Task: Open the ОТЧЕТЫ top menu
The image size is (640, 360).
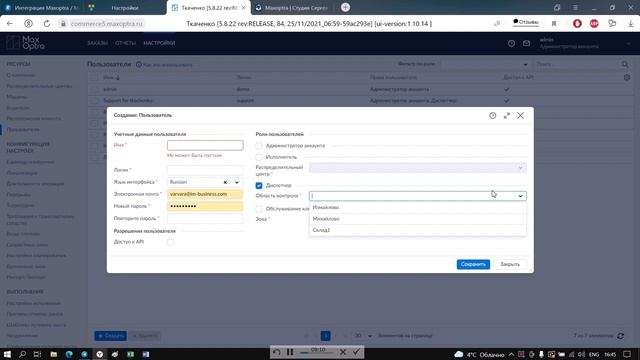Action: click(125, 43)
